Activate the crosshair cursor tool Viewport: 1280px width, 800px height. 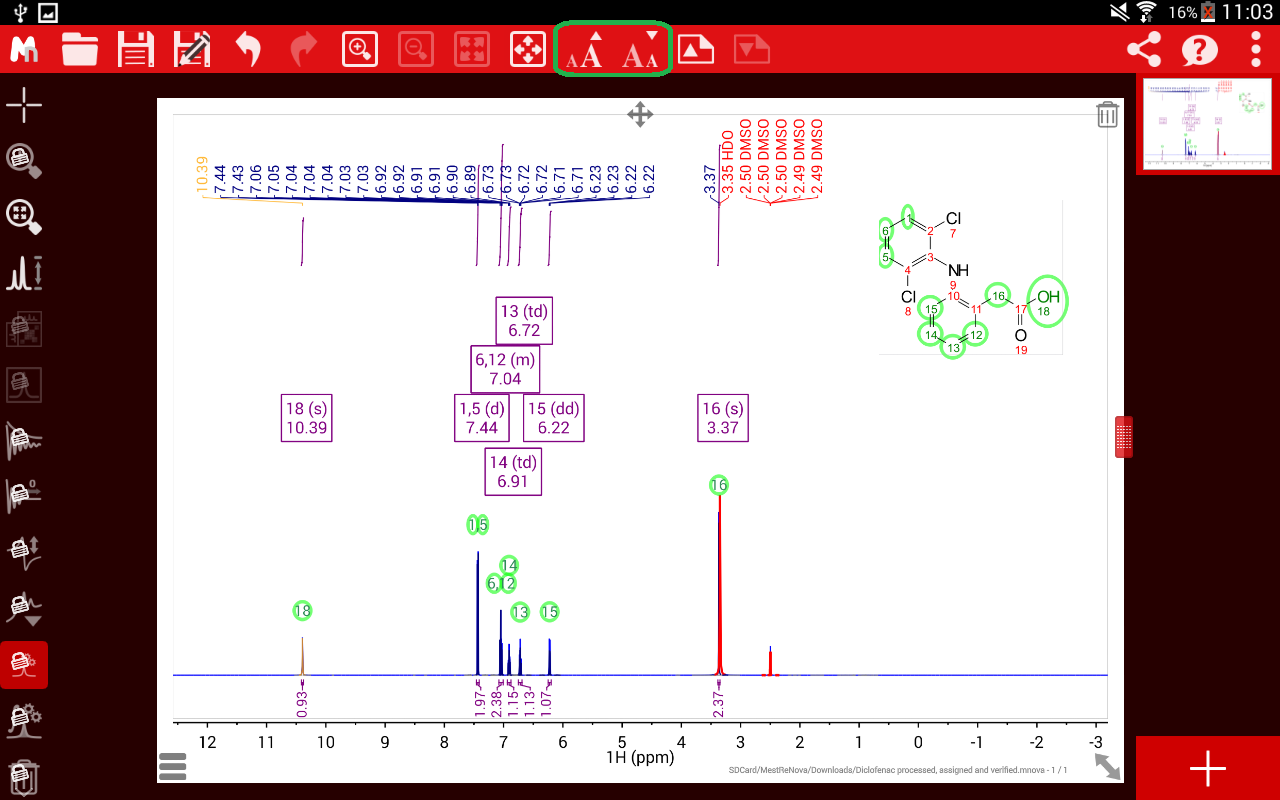point(24,104)
